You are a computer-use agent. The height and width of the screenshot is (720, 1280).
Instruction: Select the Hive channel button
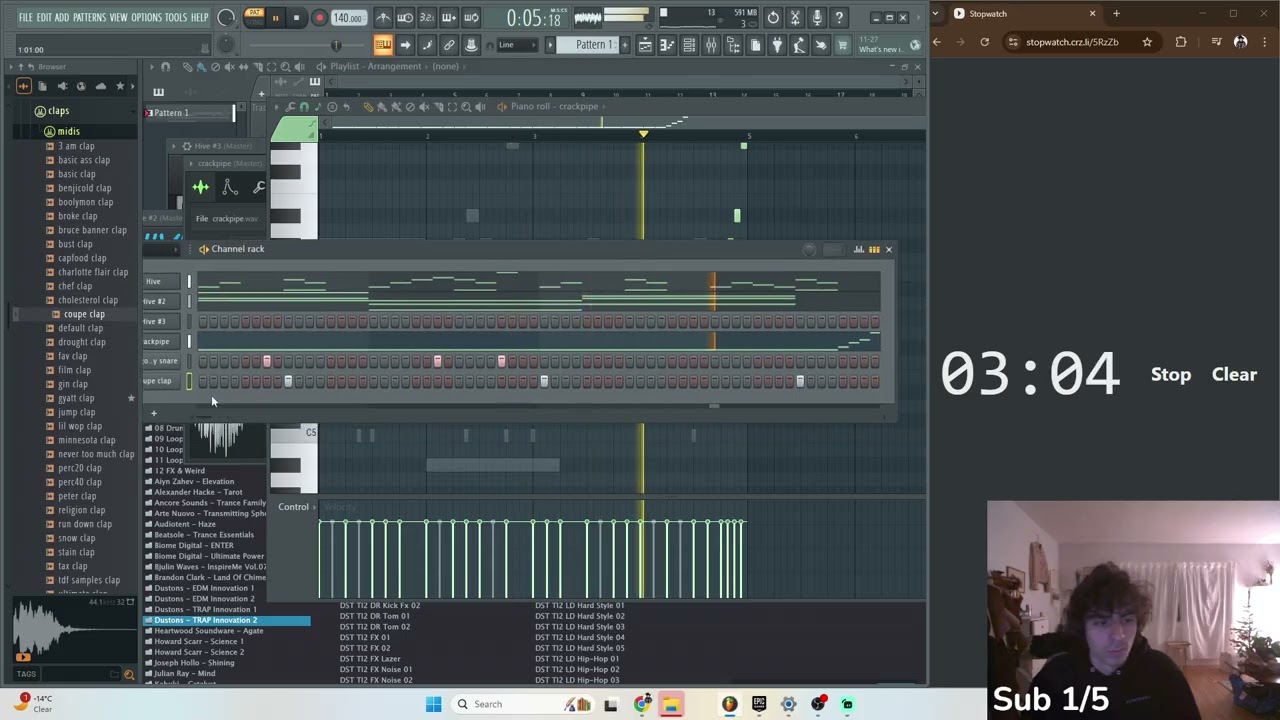[x=159, y=281]
